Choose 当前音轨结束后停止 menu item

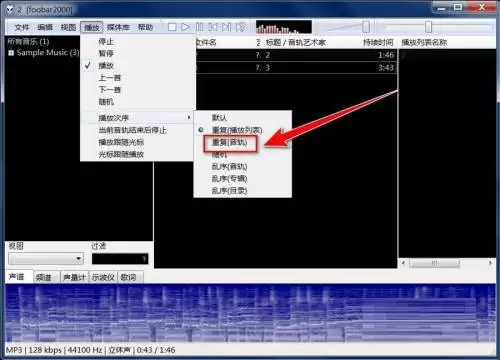point(132,130)
